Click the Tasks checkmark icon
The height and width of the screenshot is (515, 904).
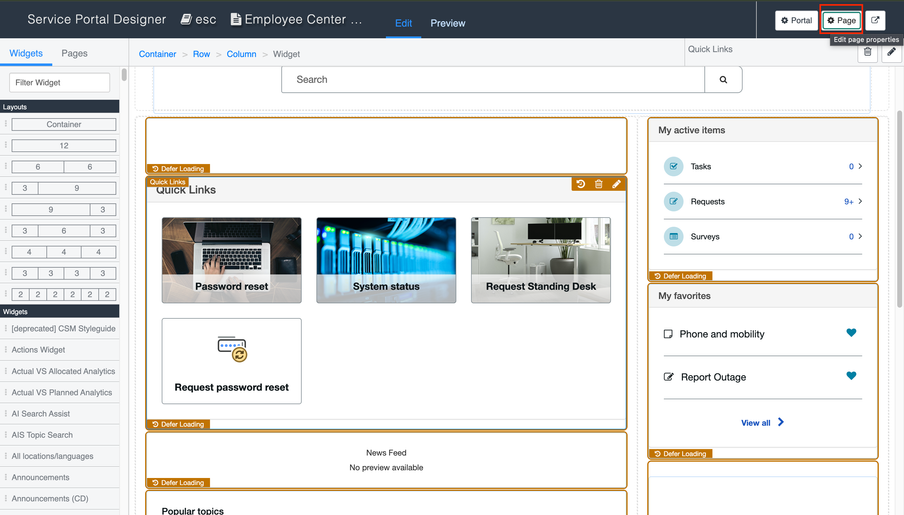coord(673,166)
